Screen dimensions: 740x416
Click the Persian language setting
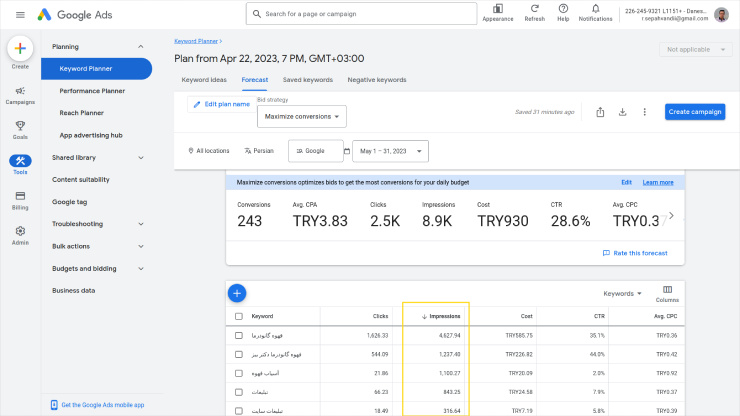click(259, 151)
